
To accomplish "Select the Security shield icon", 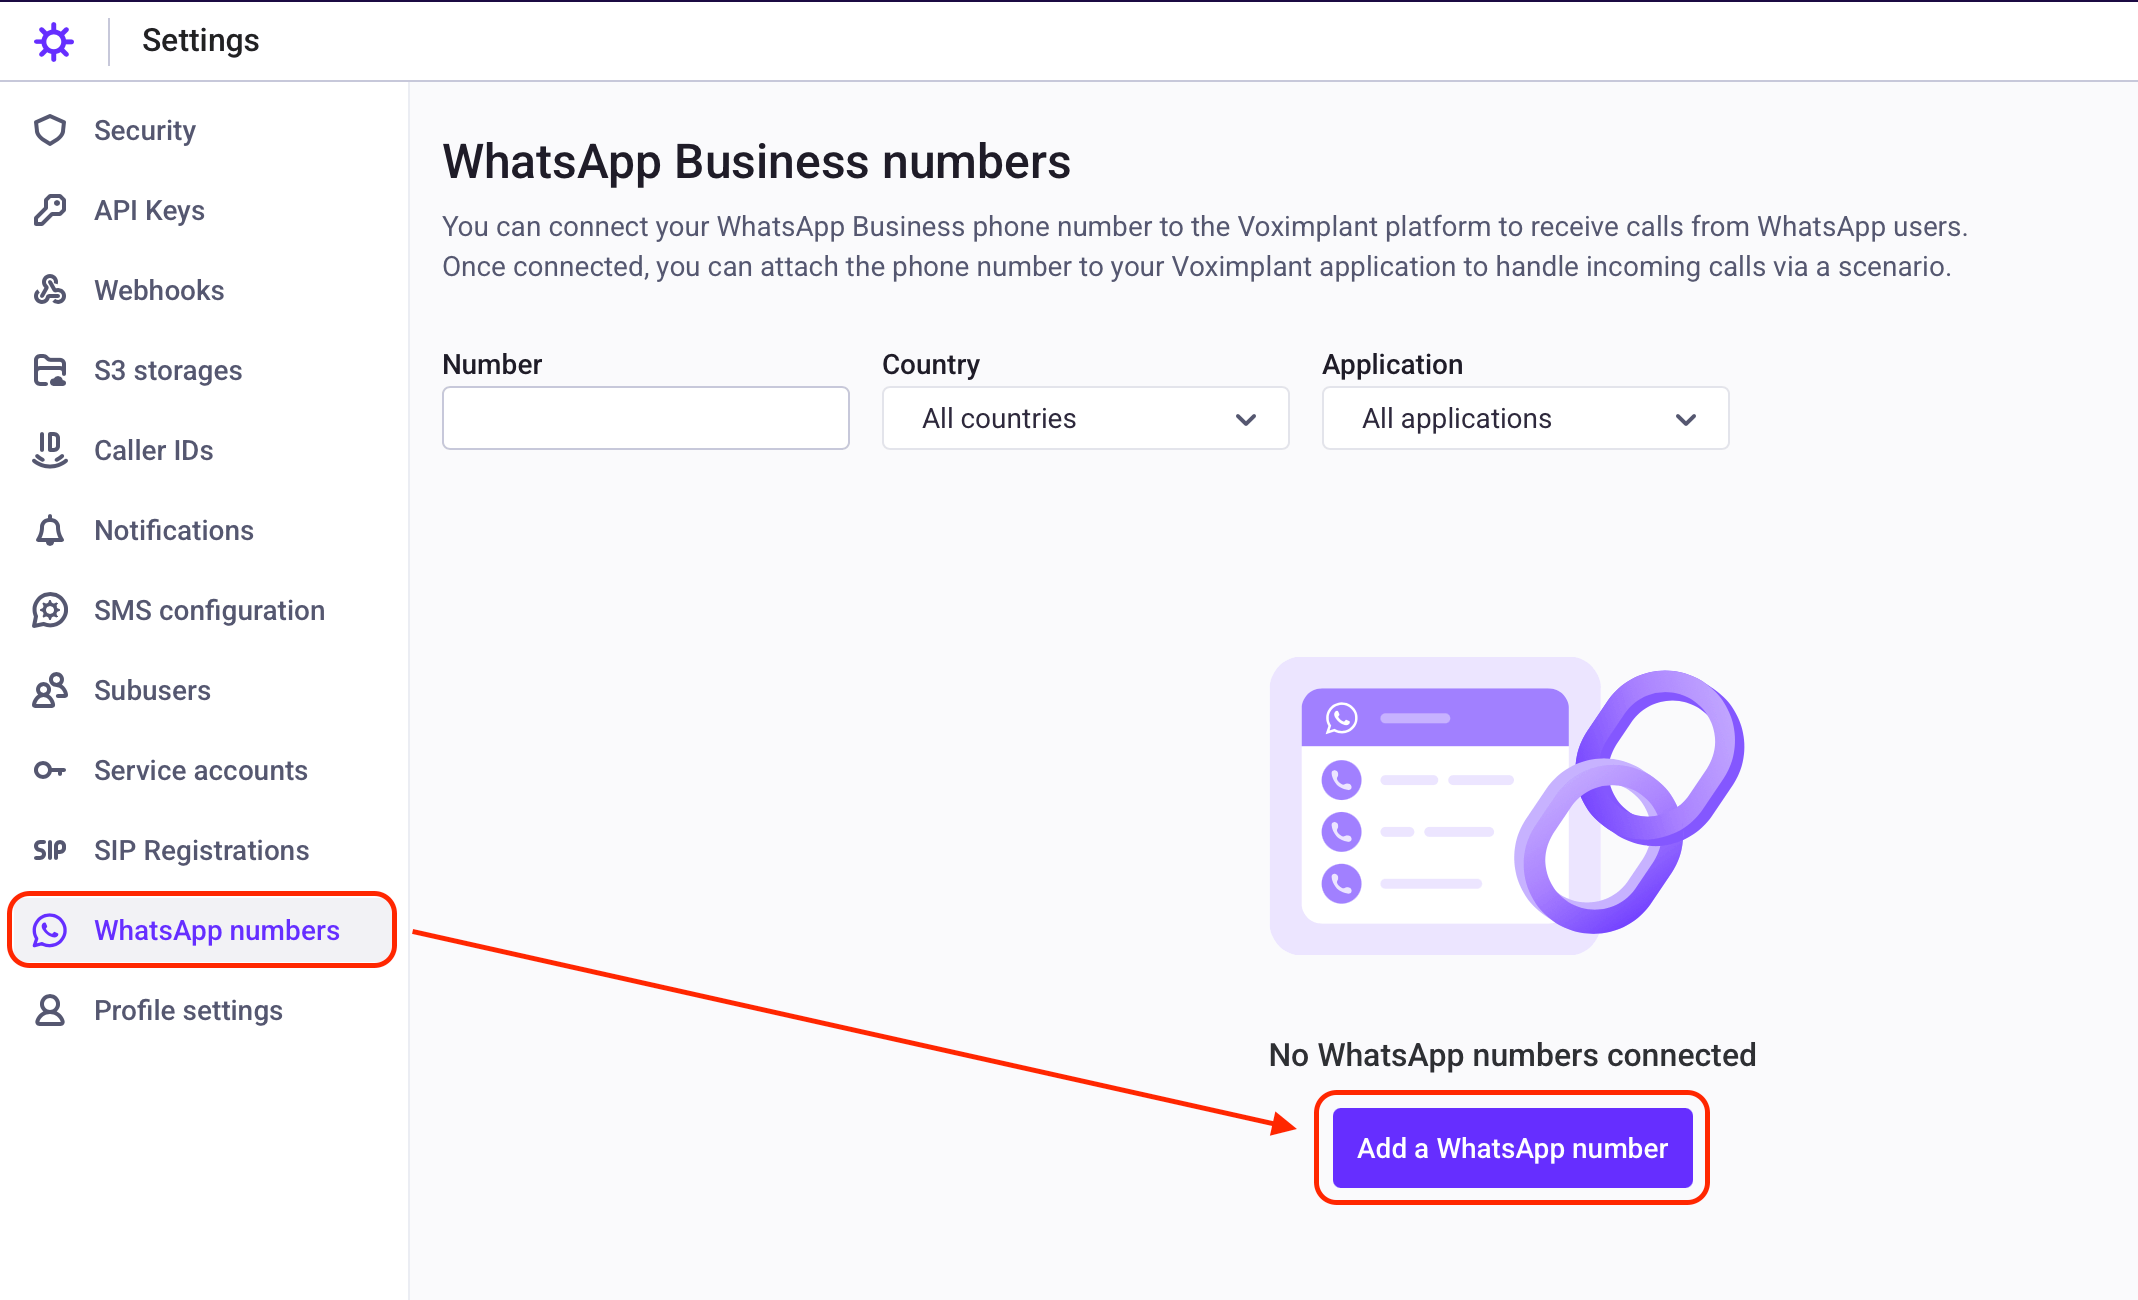I will click(48, 130).
